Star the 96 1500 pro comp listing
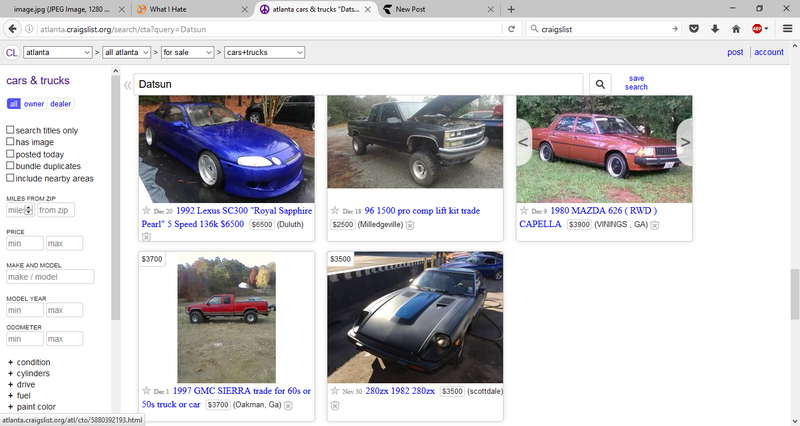The width and height of the screenshot is (800, 426). pyautogui.click(x=335, y=210)
